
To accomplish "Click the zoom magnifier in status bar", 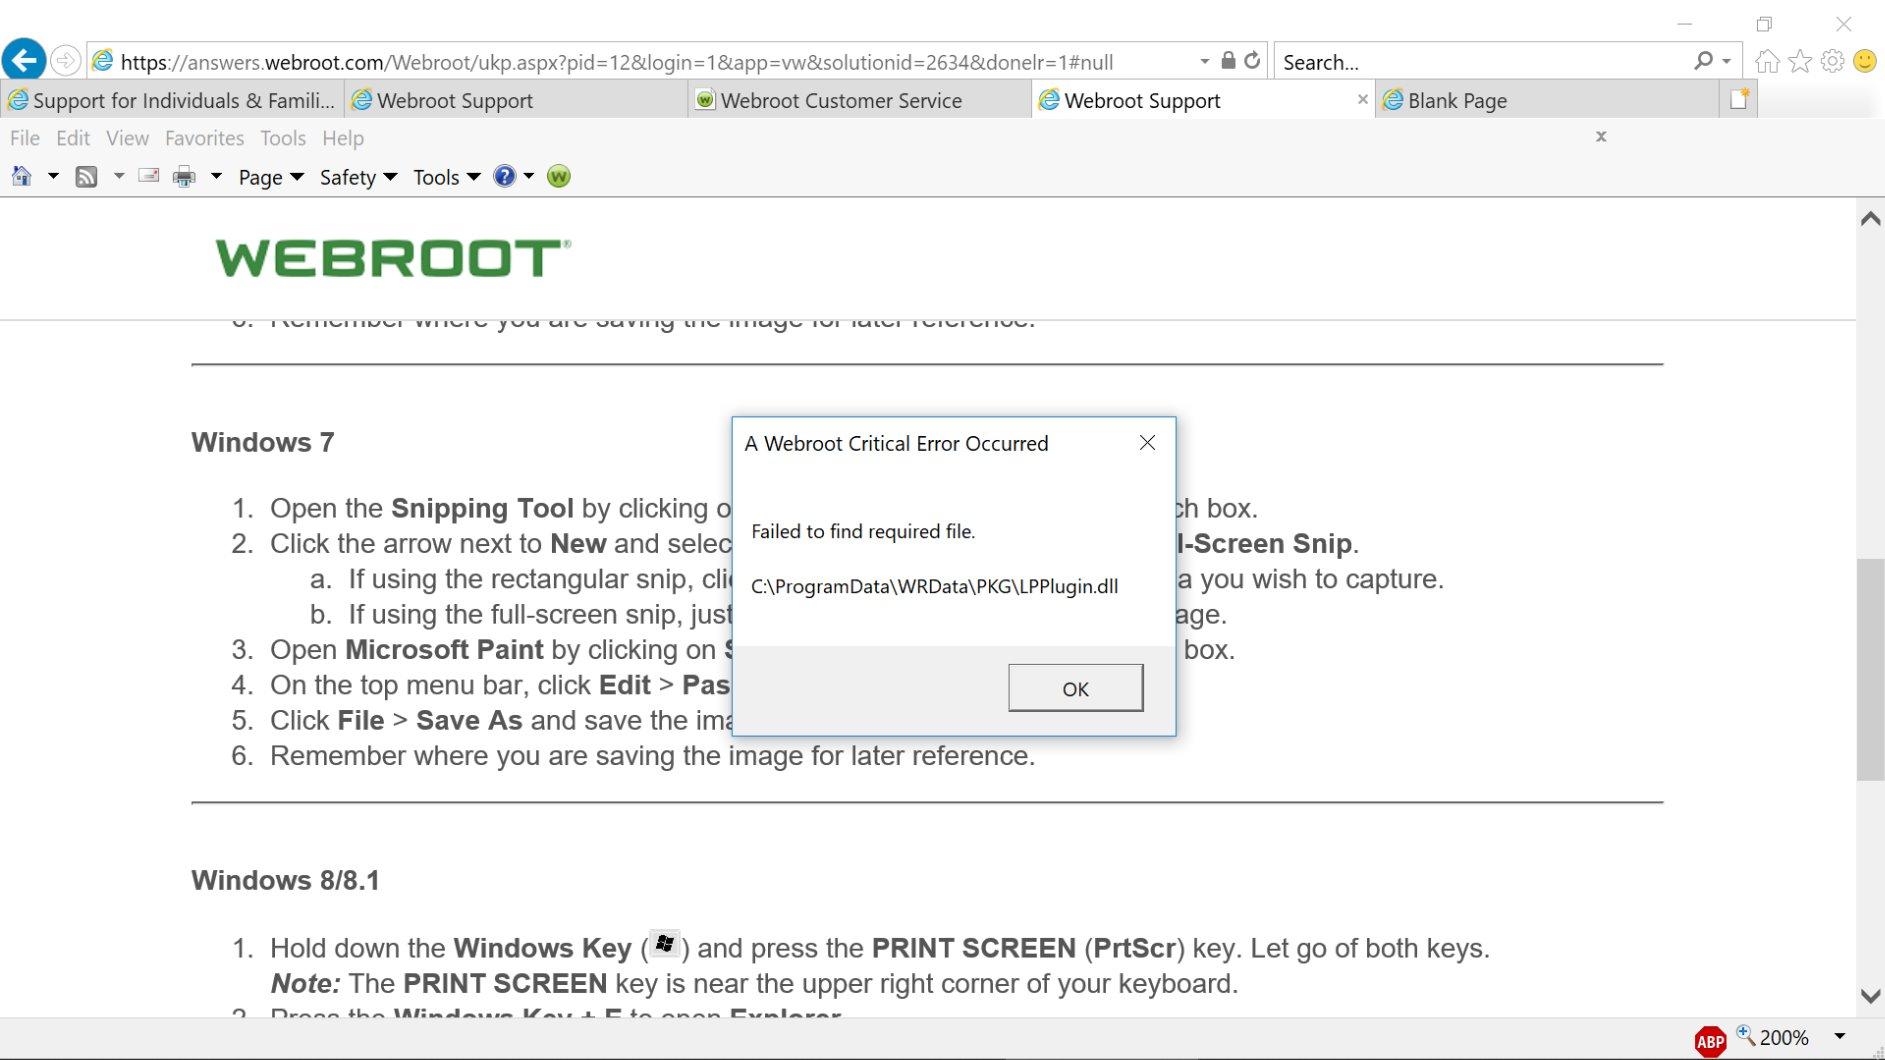I will 1746,1035.
